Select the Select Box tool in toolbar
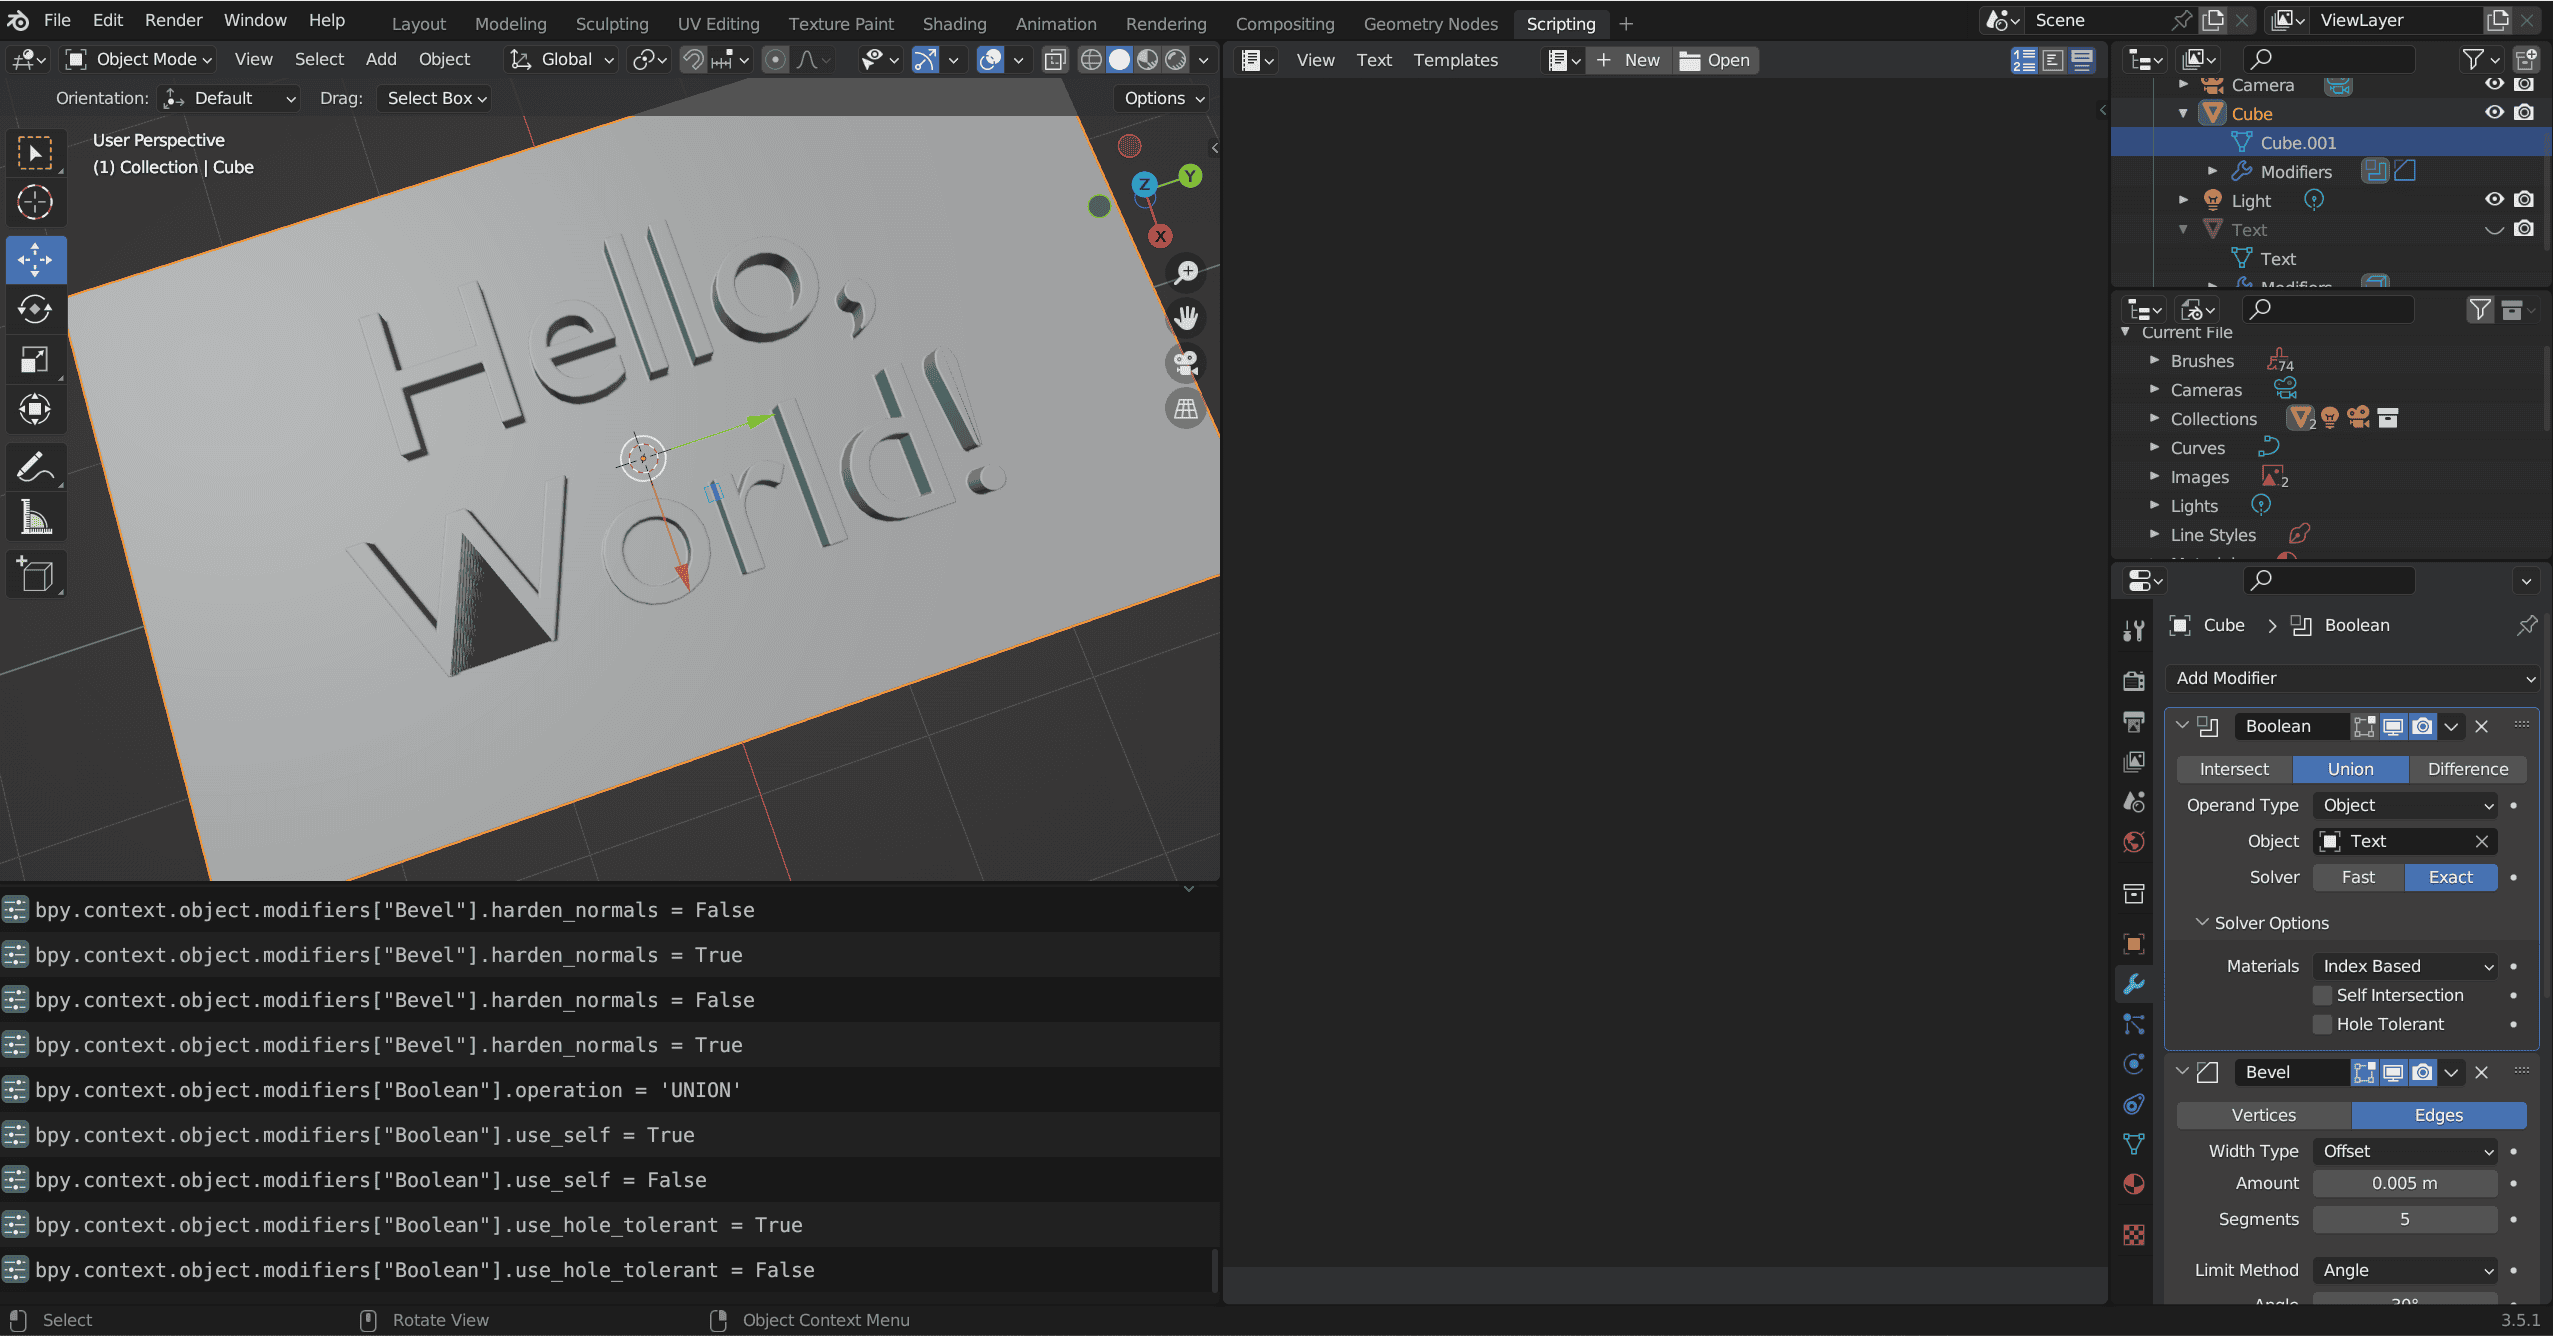This screenshot has width=2553, height=1336. pyautogui.click(x=35, y=153)
